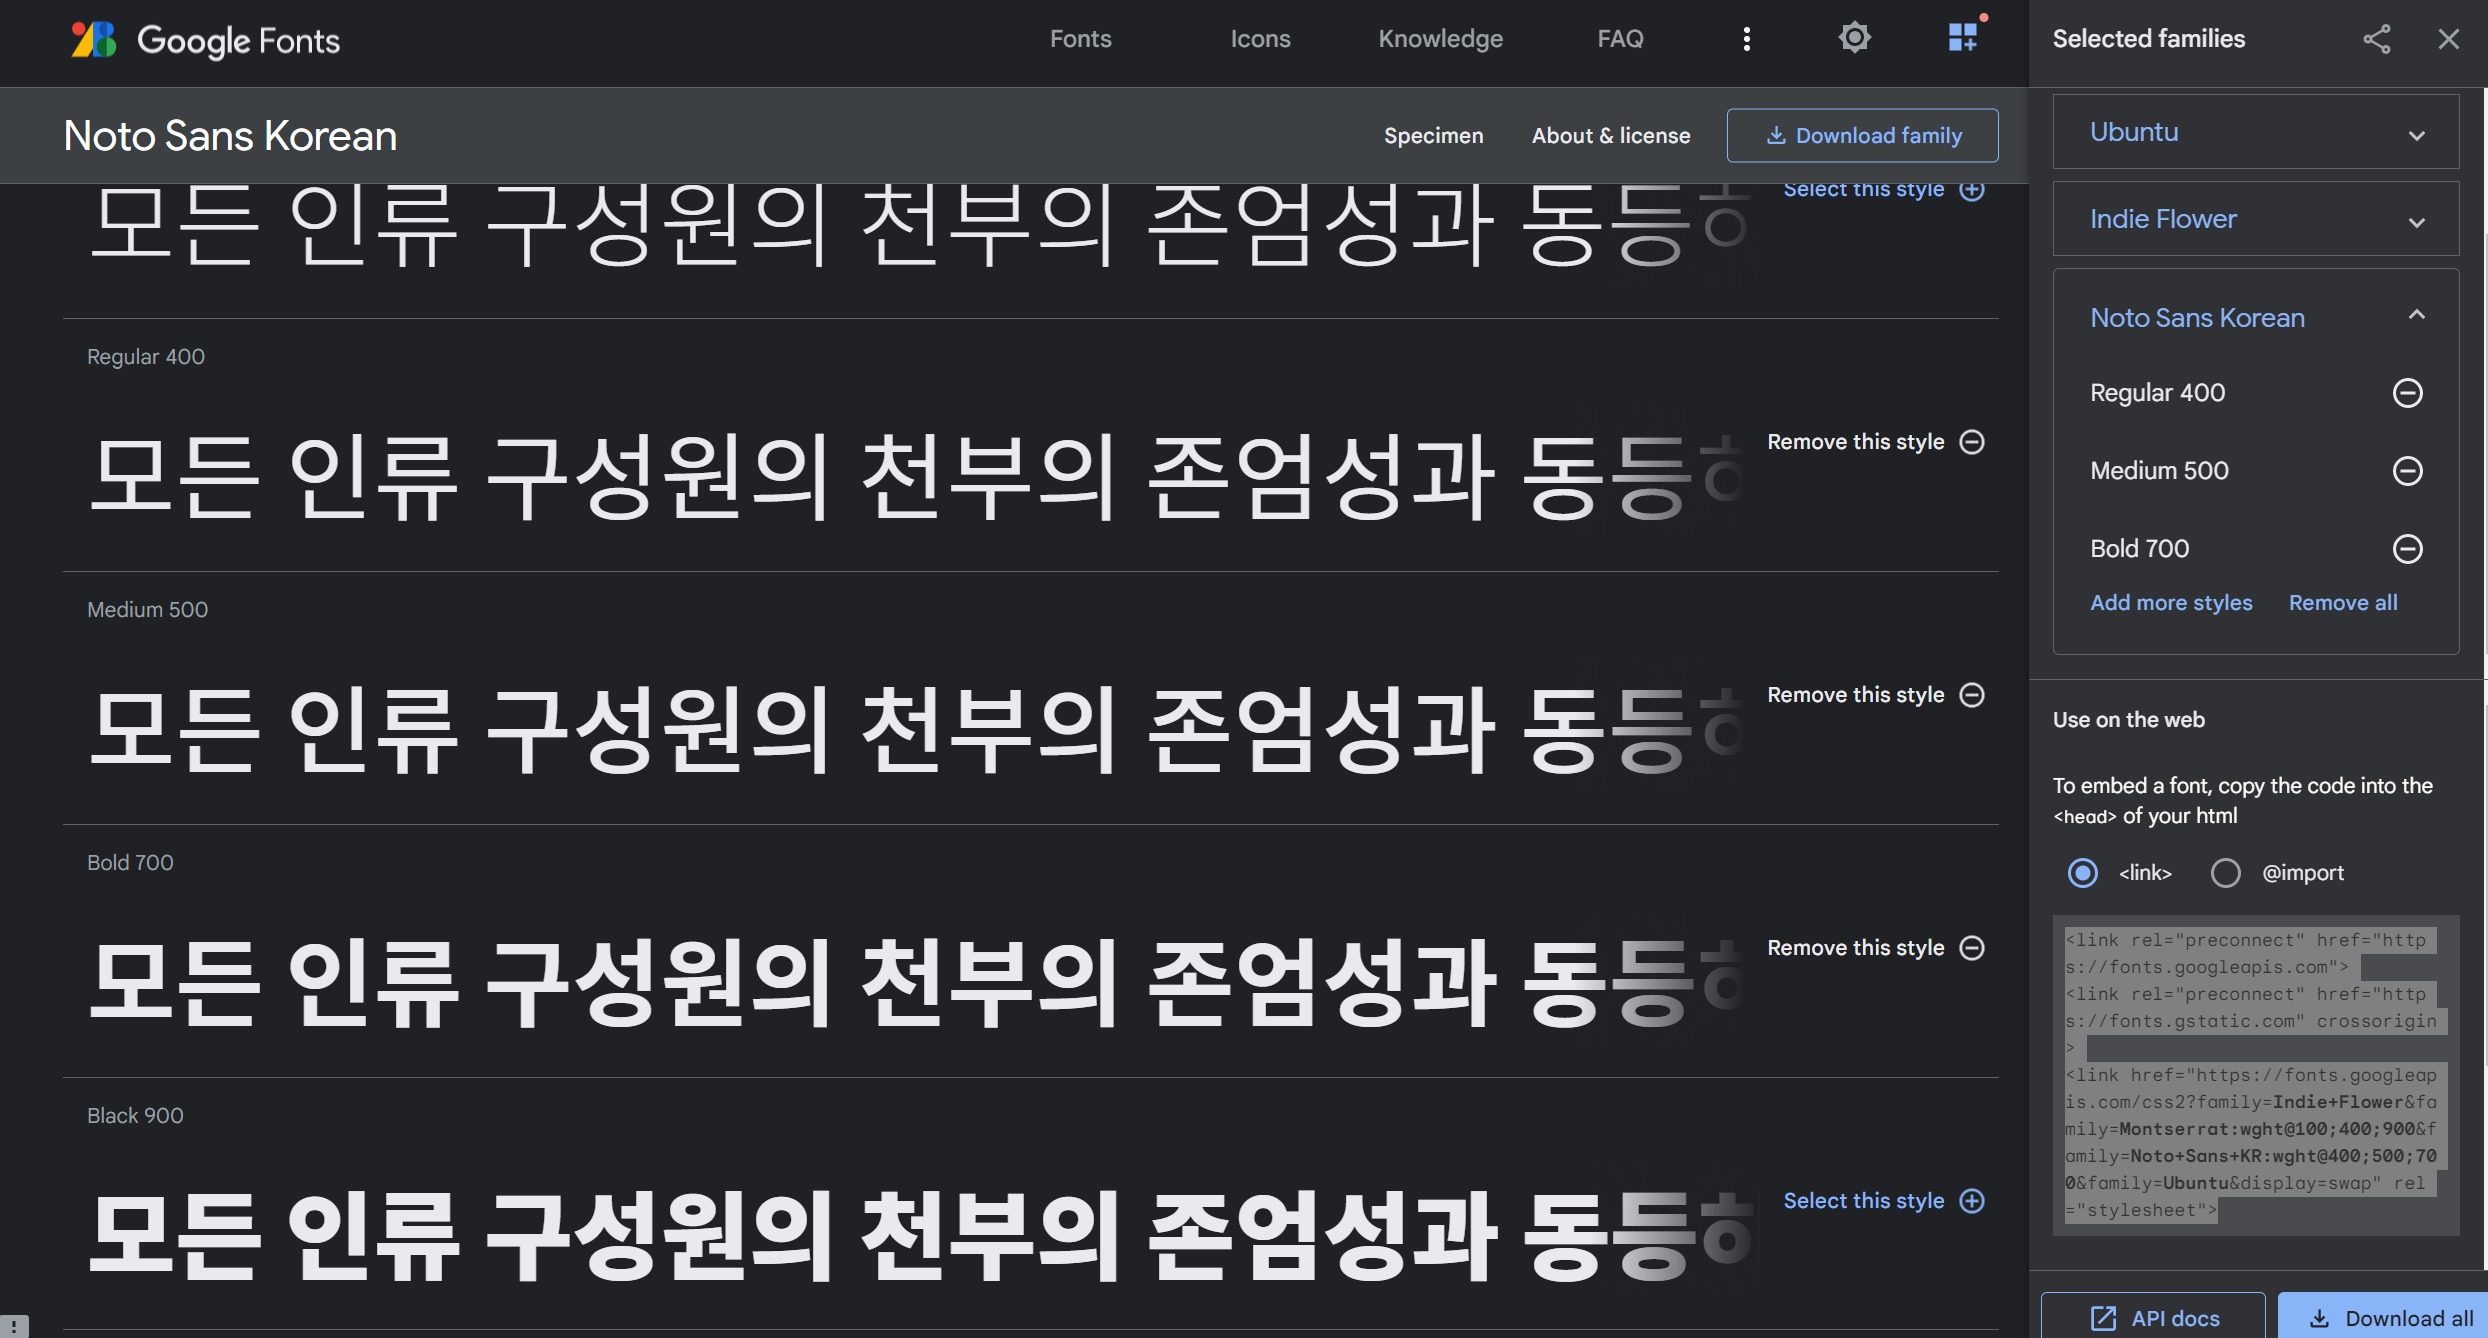Click the share icon in Selected families

pyautogui.click(x=2377, y=39)
